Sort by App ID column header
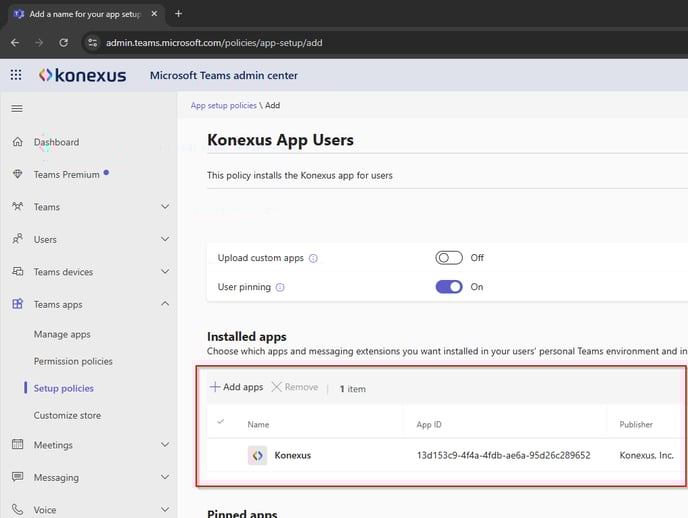The image size is (688, 518). tap(429, 425)
